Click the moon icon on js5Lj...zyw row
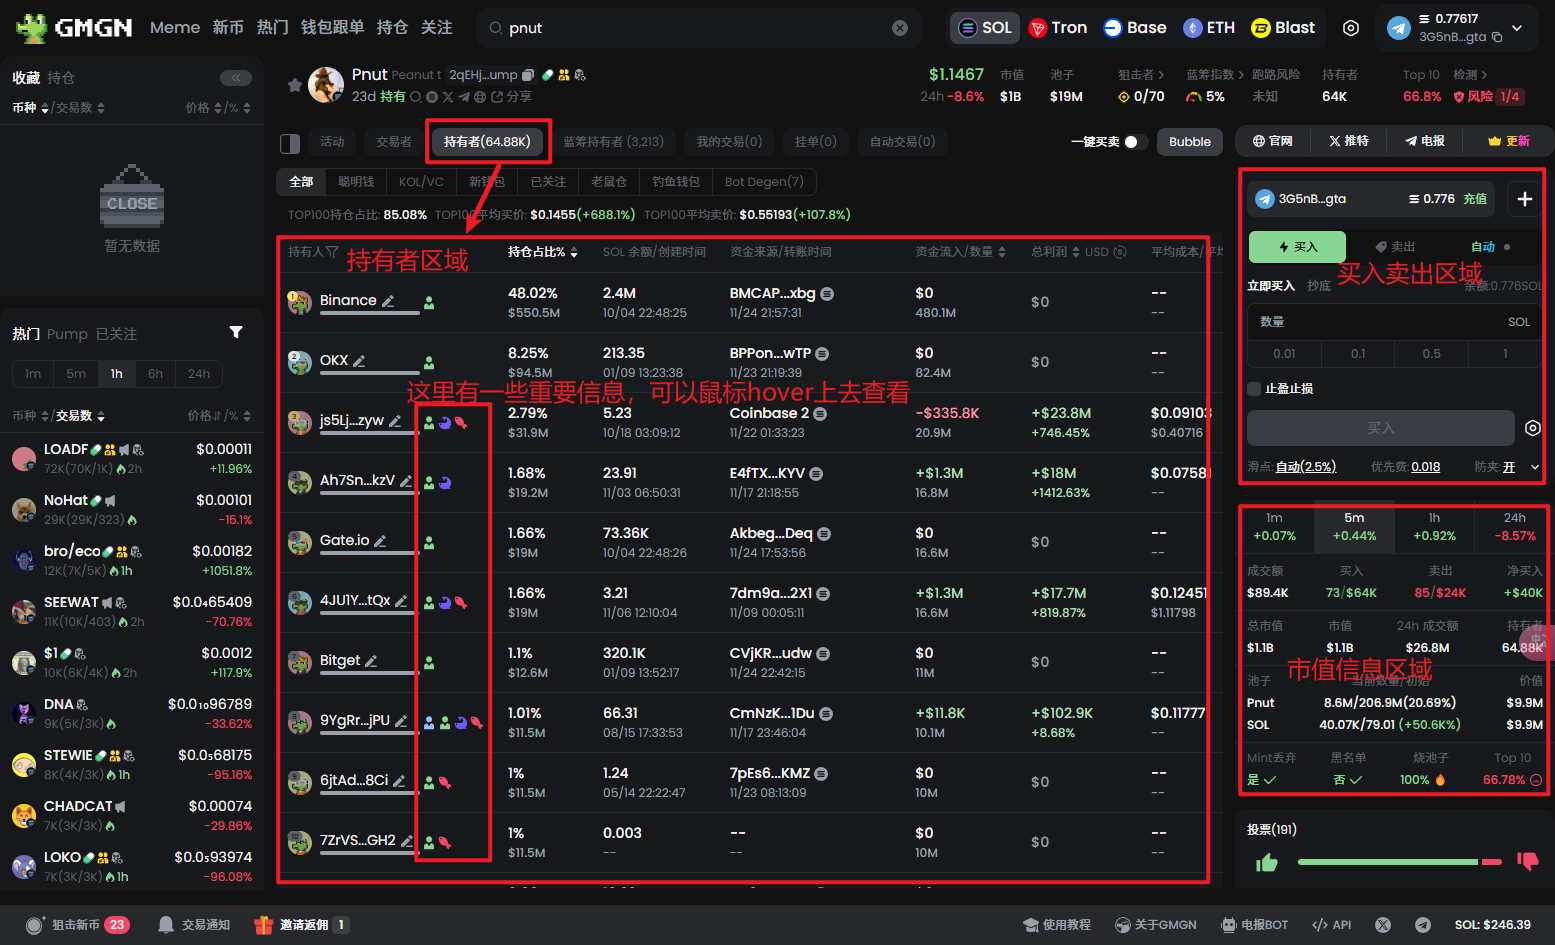Screen dimensions: 1555x945 (445, 423)
